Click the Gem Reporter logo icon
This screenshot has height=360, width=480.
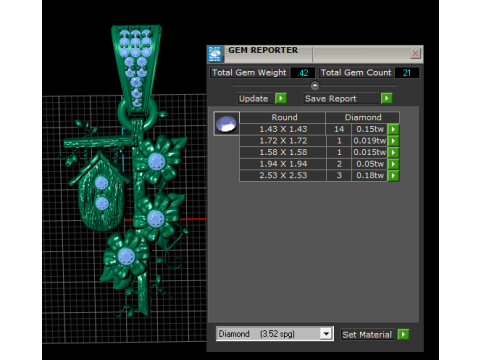click(x=215, y=54)
